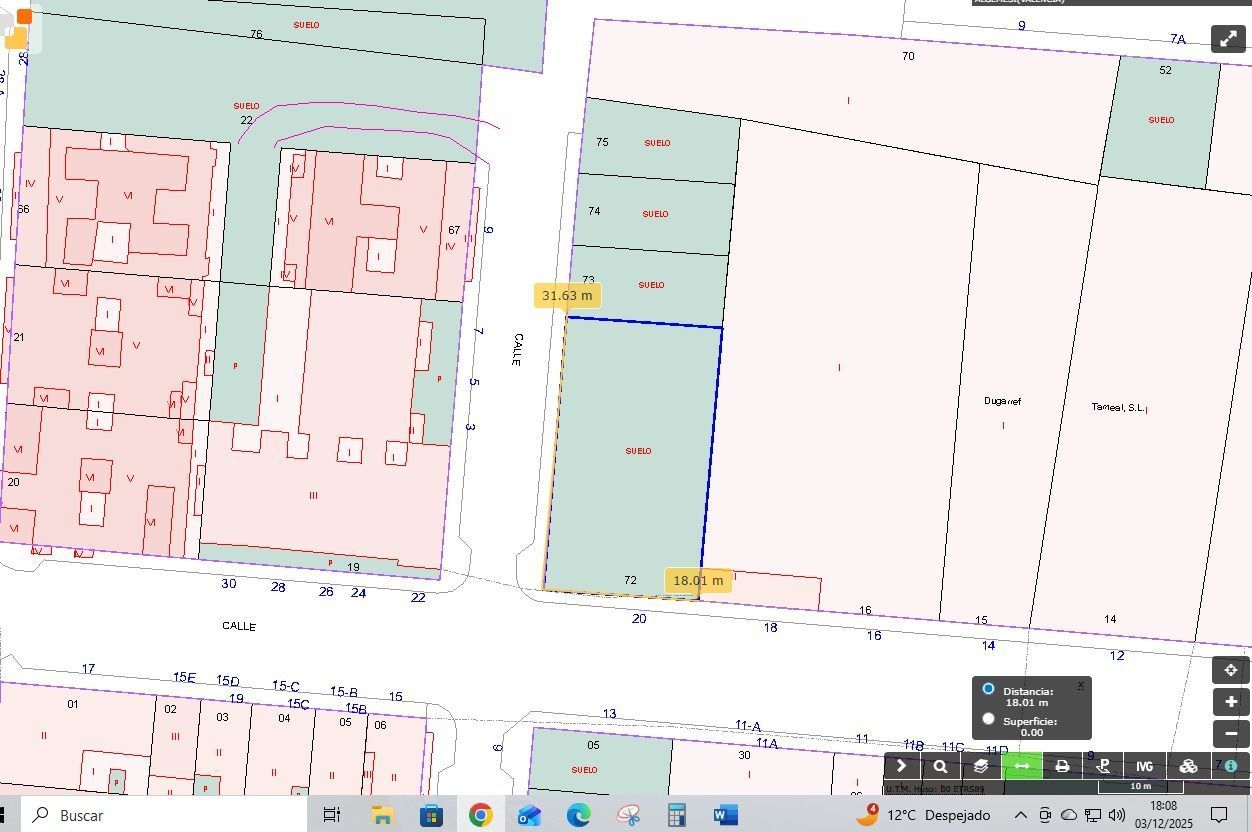The height and width of the screenshot is (832, 1252).
Task: Show map information via info icon
Action: (x=1231, y=766)
